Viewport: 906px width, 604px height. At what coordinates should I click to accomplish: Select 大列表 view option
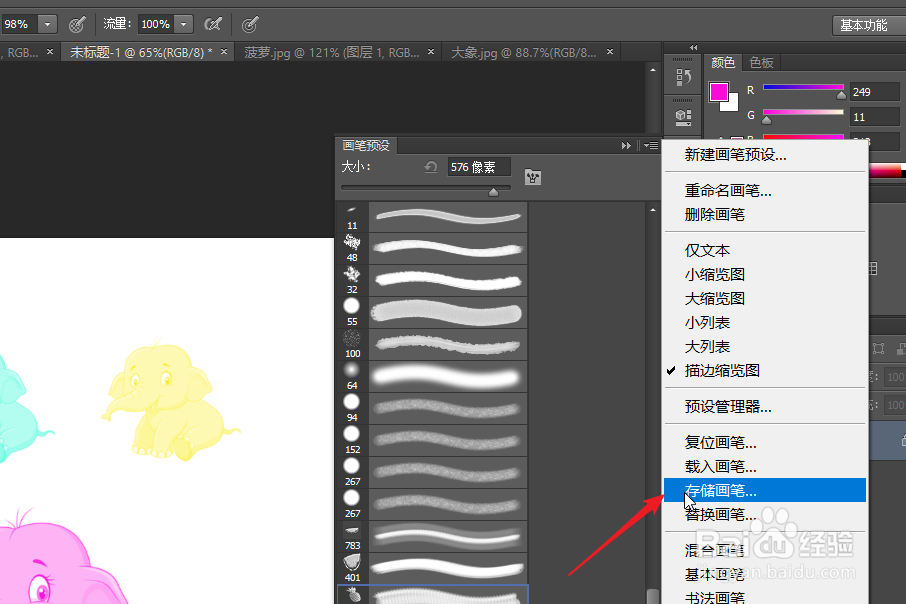coord(764,347)
